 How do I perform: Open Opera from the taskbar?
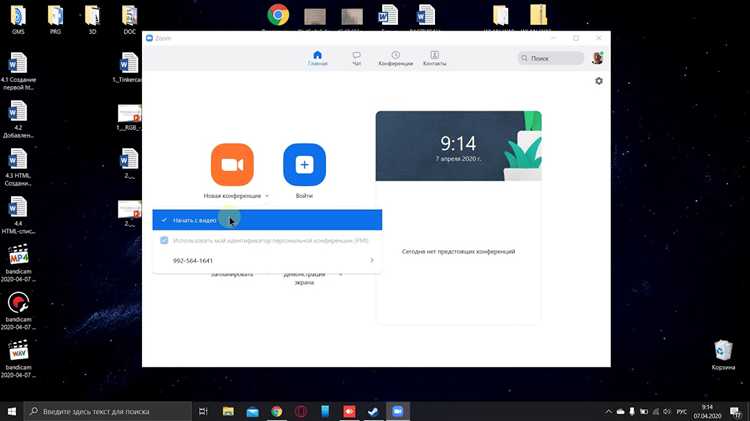point(301,411)
